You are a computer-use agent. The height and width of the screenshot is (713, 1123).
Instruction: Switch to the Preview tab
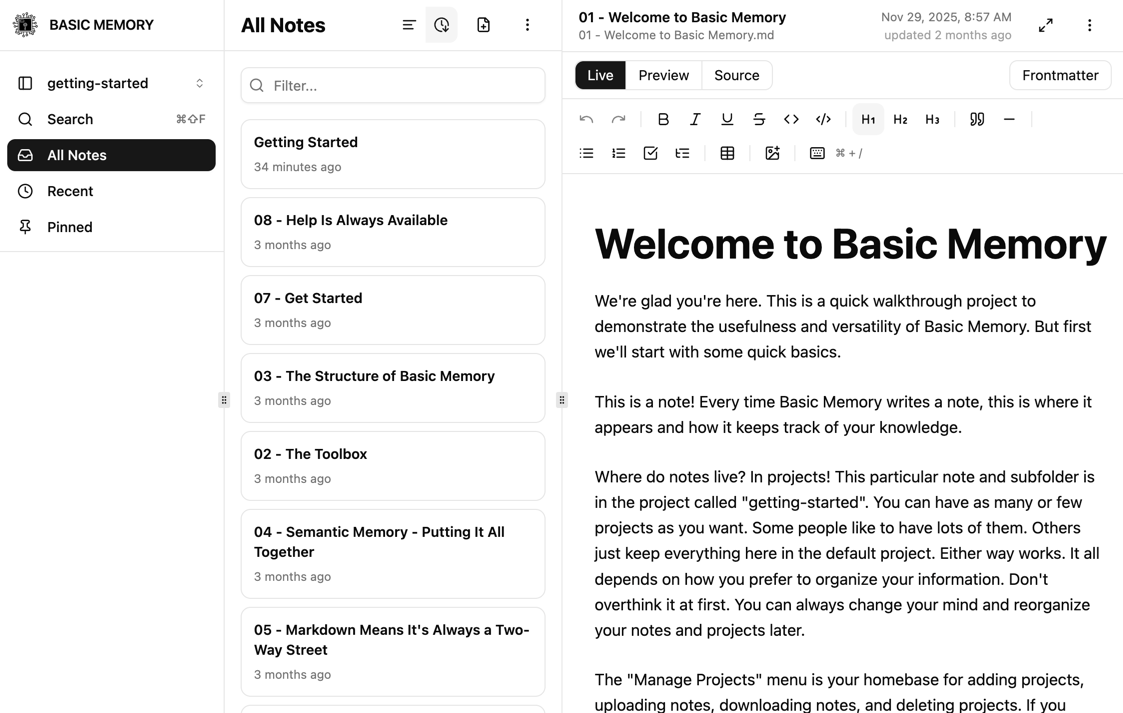point(663,75)
